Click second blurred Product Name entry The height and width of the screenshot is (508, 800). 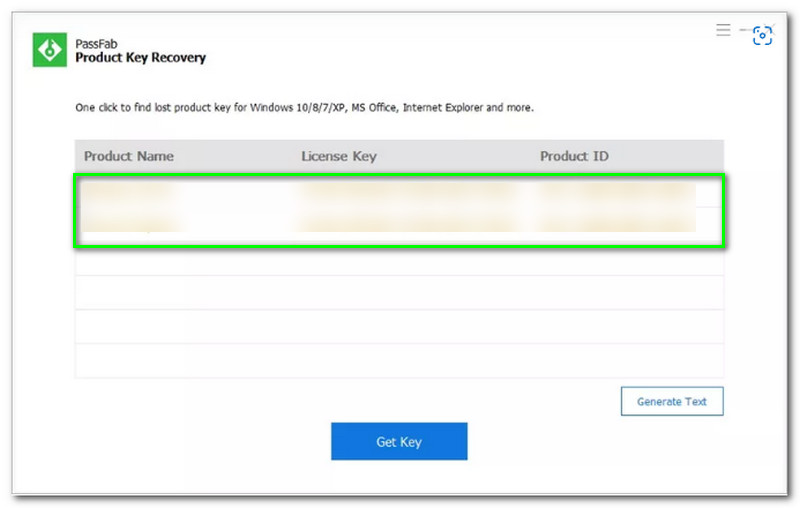pos(132,222)
